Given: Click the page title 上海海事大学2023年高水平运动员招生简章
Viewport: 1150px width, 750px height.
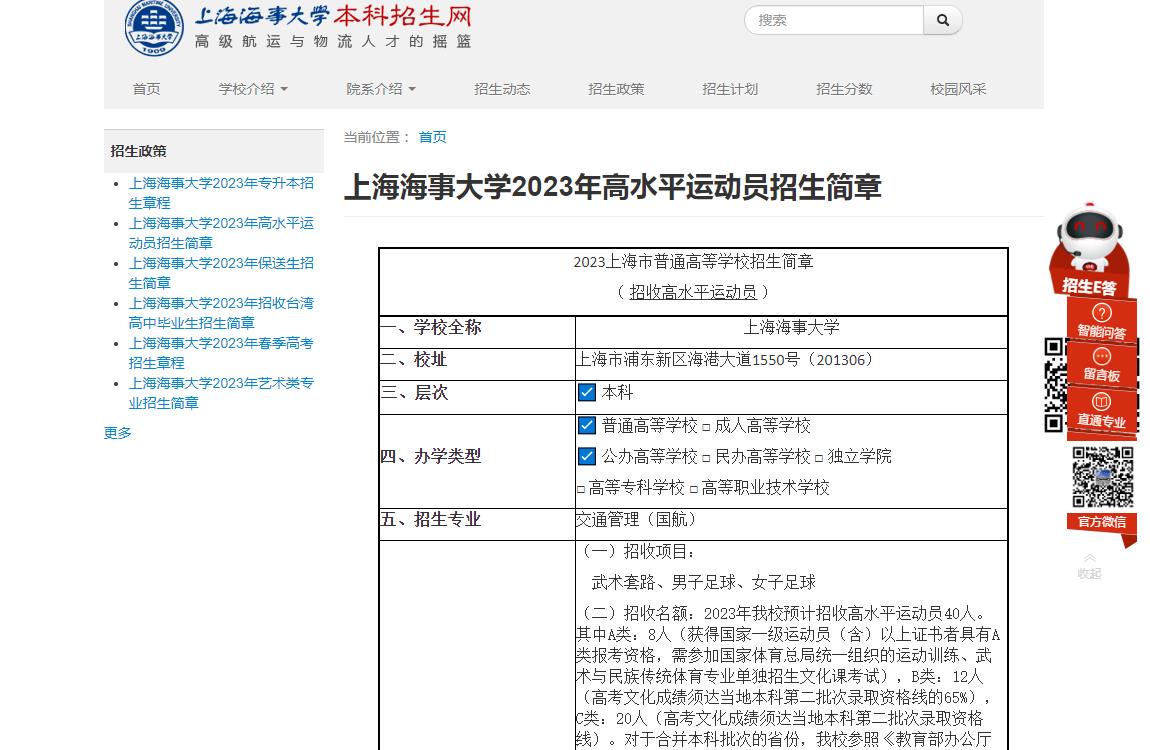Looking at the screenshot, I should [x=612, y=187].
